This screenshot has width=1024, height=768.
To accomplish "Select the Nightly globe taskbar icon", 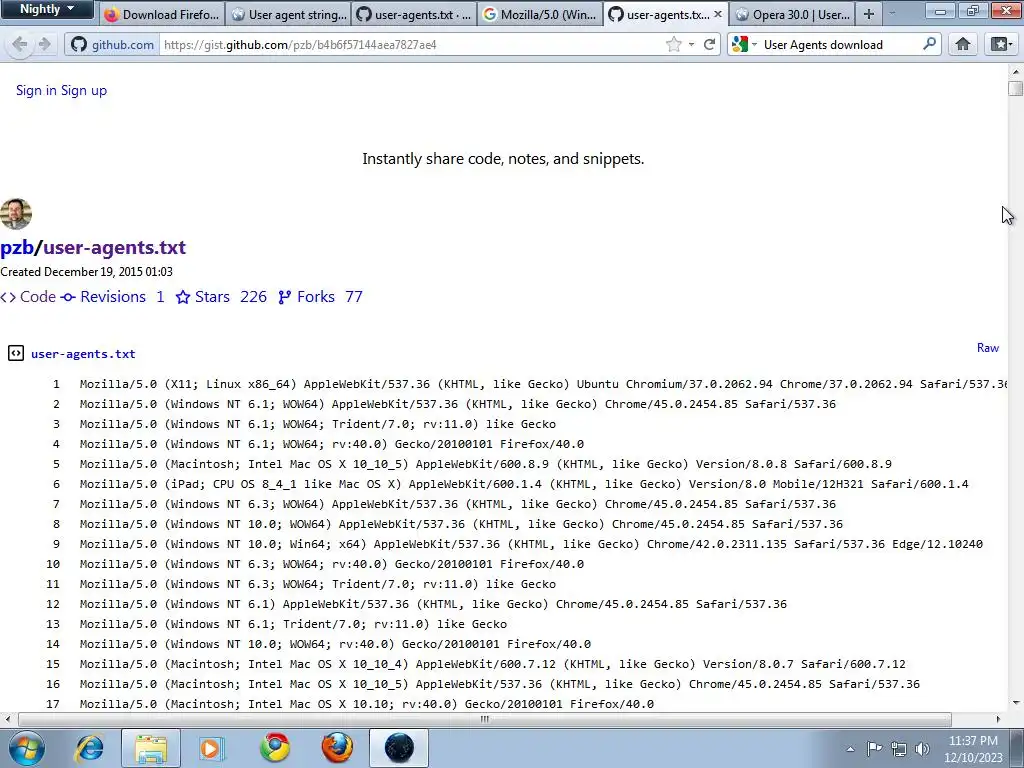I will coord(399,748).
